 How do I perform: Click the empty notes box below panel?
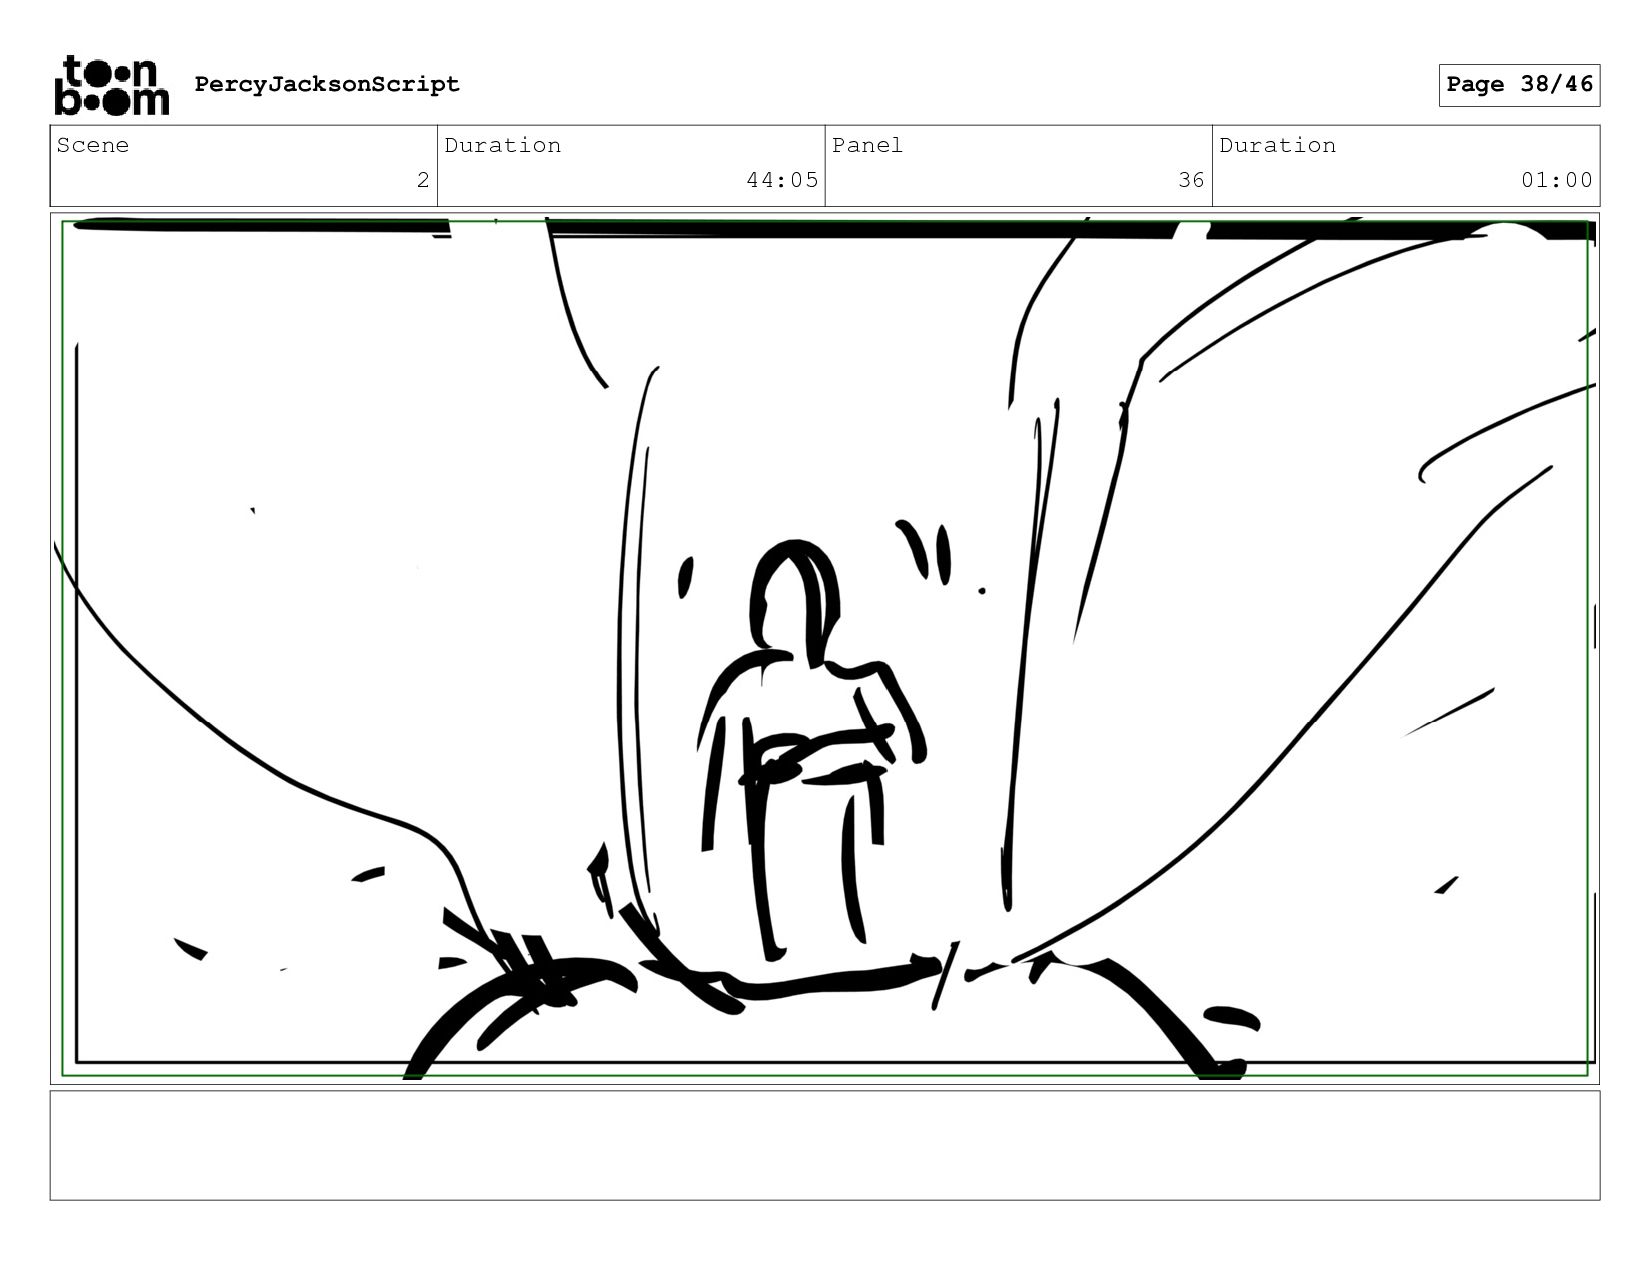click(x=825, y=1145)
